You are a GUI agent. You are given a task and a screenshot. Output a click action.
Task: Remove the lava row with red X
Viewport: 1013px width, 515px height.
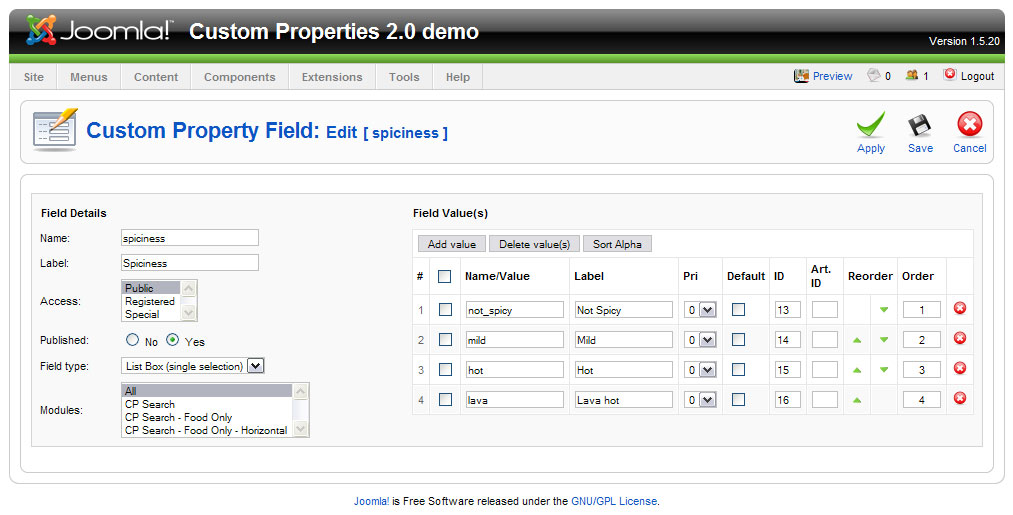960,399
